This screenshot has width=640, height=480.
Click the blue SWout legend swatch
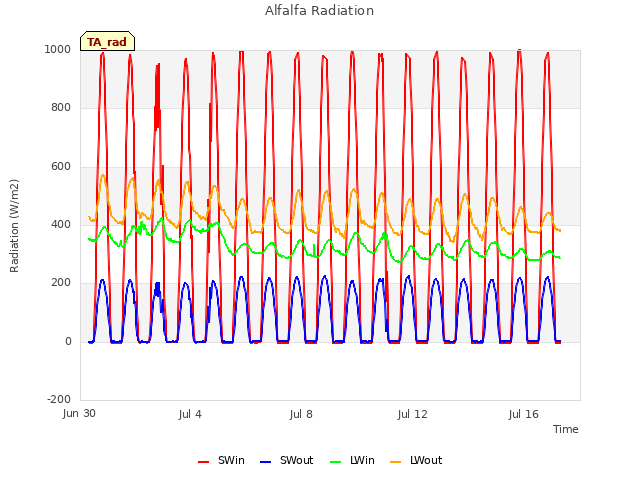[265, 462]
